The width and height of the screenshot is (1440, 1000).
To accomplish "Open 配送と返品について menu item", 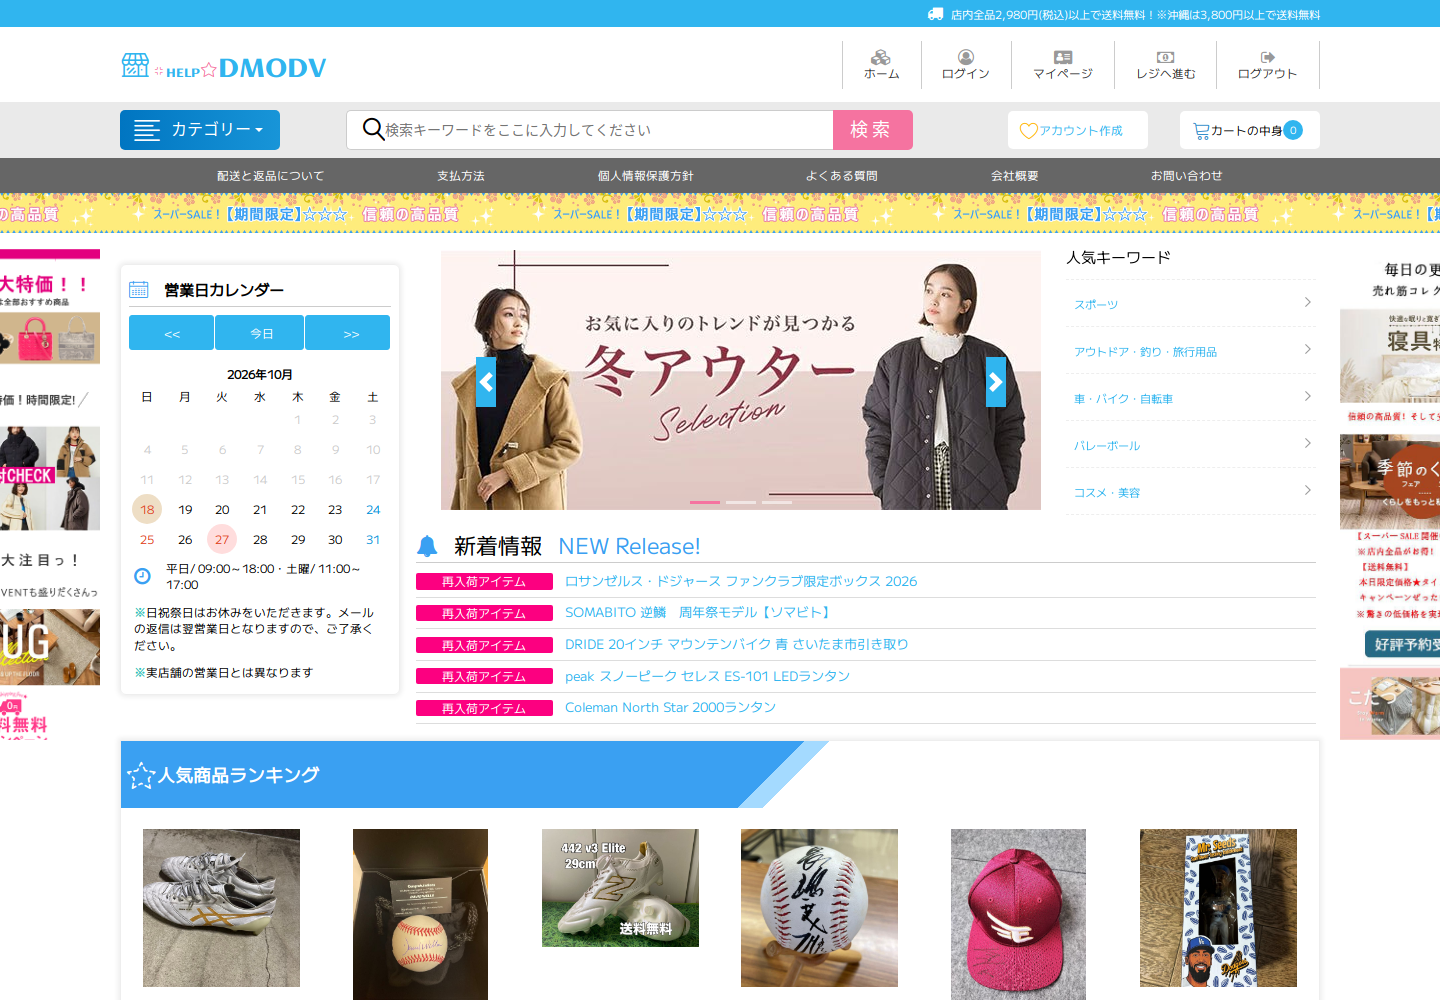I will click(x=271, y=176).
